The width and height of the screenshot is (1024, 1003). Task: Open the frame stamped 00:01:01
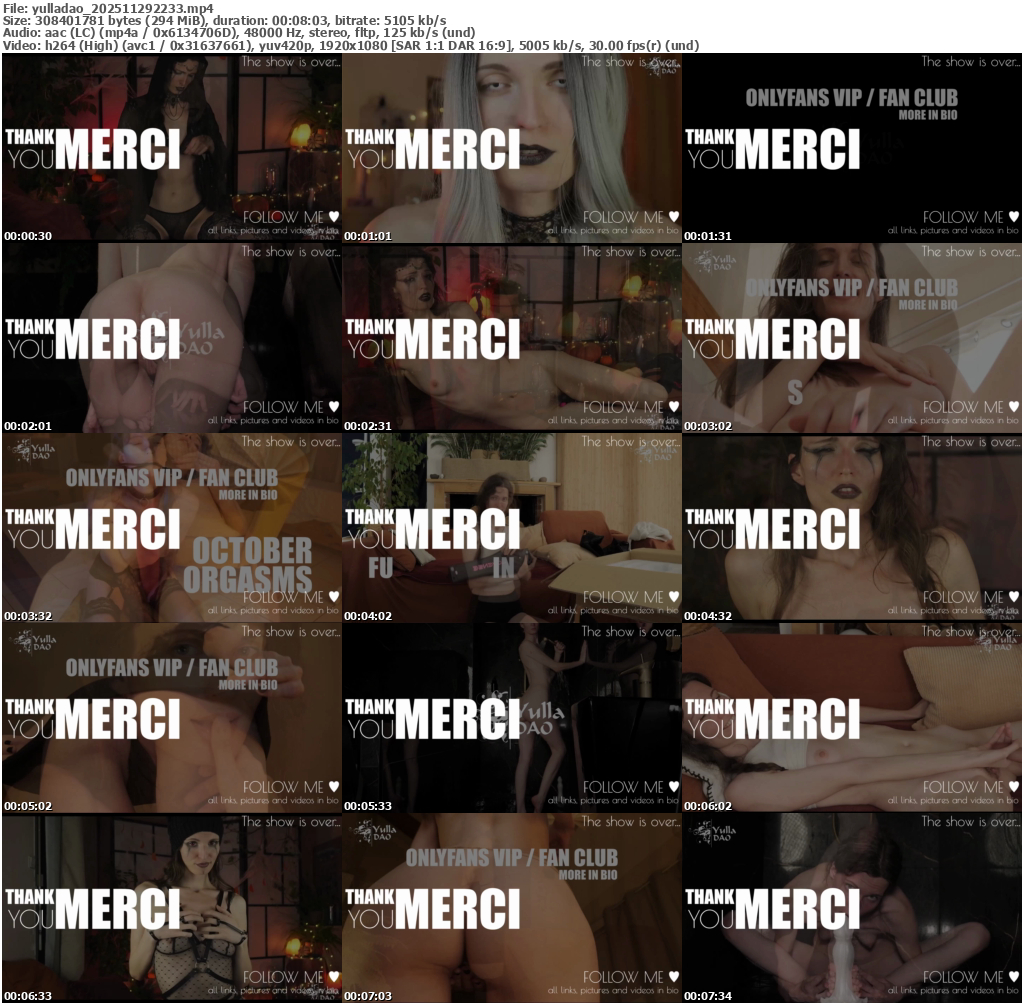512,148
